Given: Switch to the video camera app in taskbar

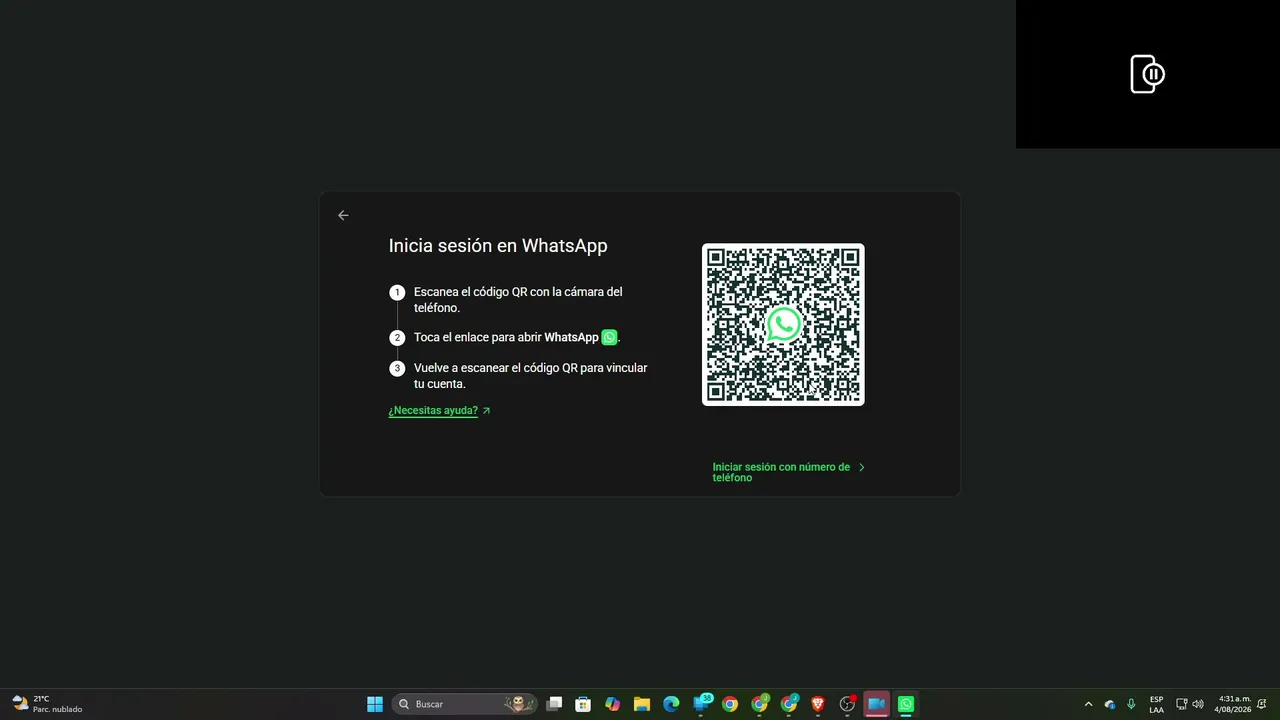Looking at the screenshot, I should pos(877,704).
